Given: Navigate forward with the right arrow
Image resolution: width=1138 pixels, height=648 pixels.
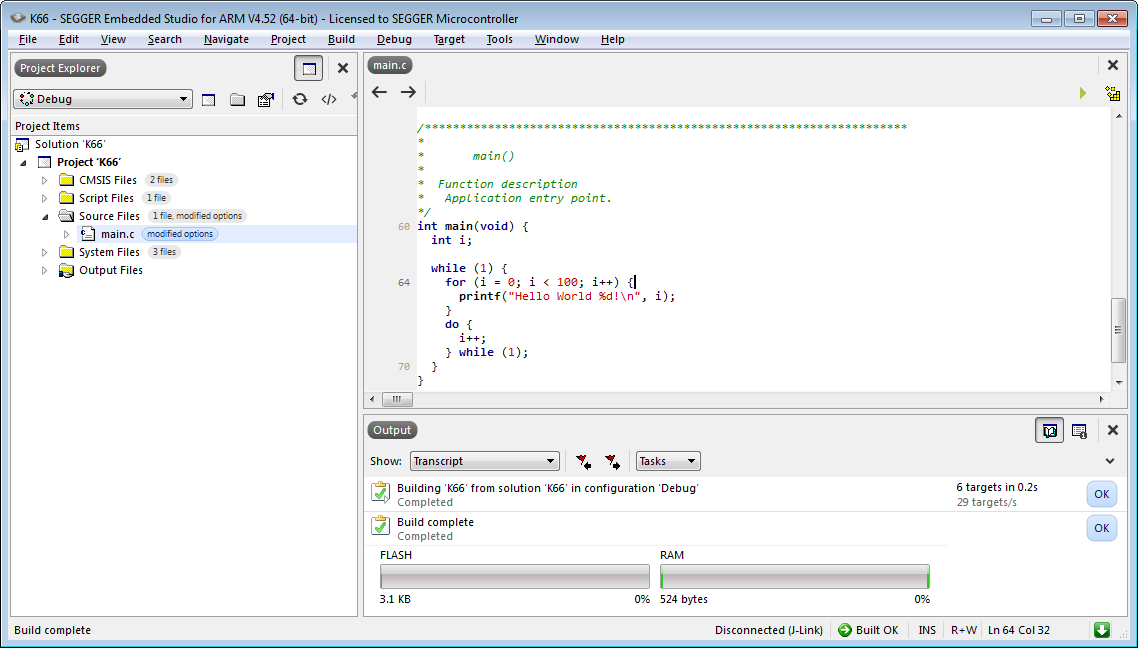Looking at the screenshot, I should coord(408,92).
